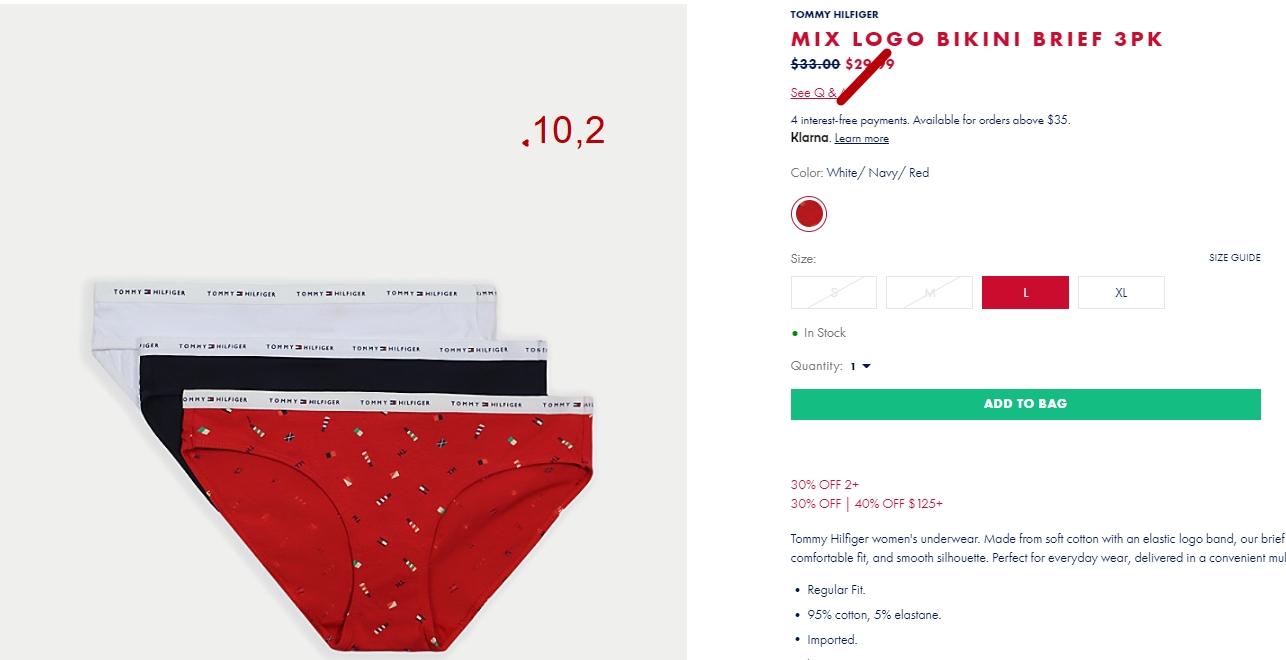This screenshot has height=660, width=1286.
Task: Choose size M option
Action: click(x=930, y=292)
